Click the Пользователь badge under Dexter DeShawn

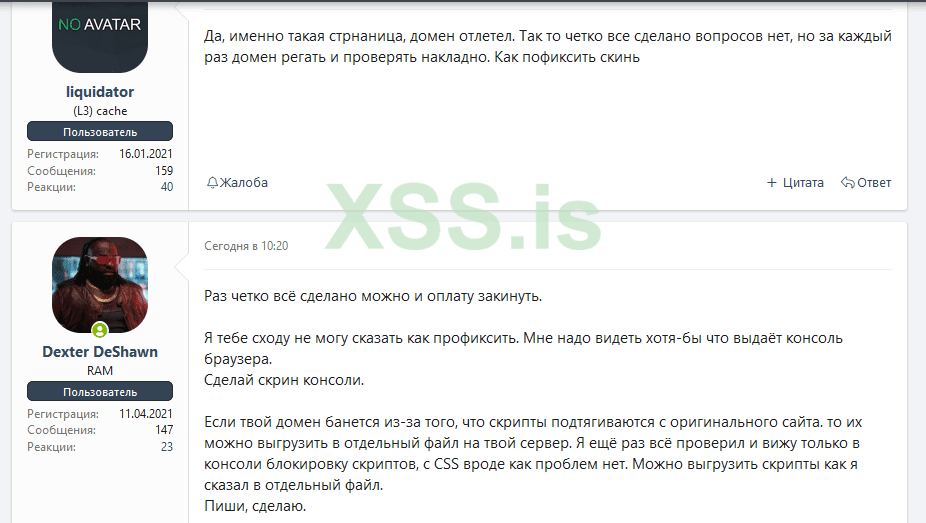pos(100,391)
